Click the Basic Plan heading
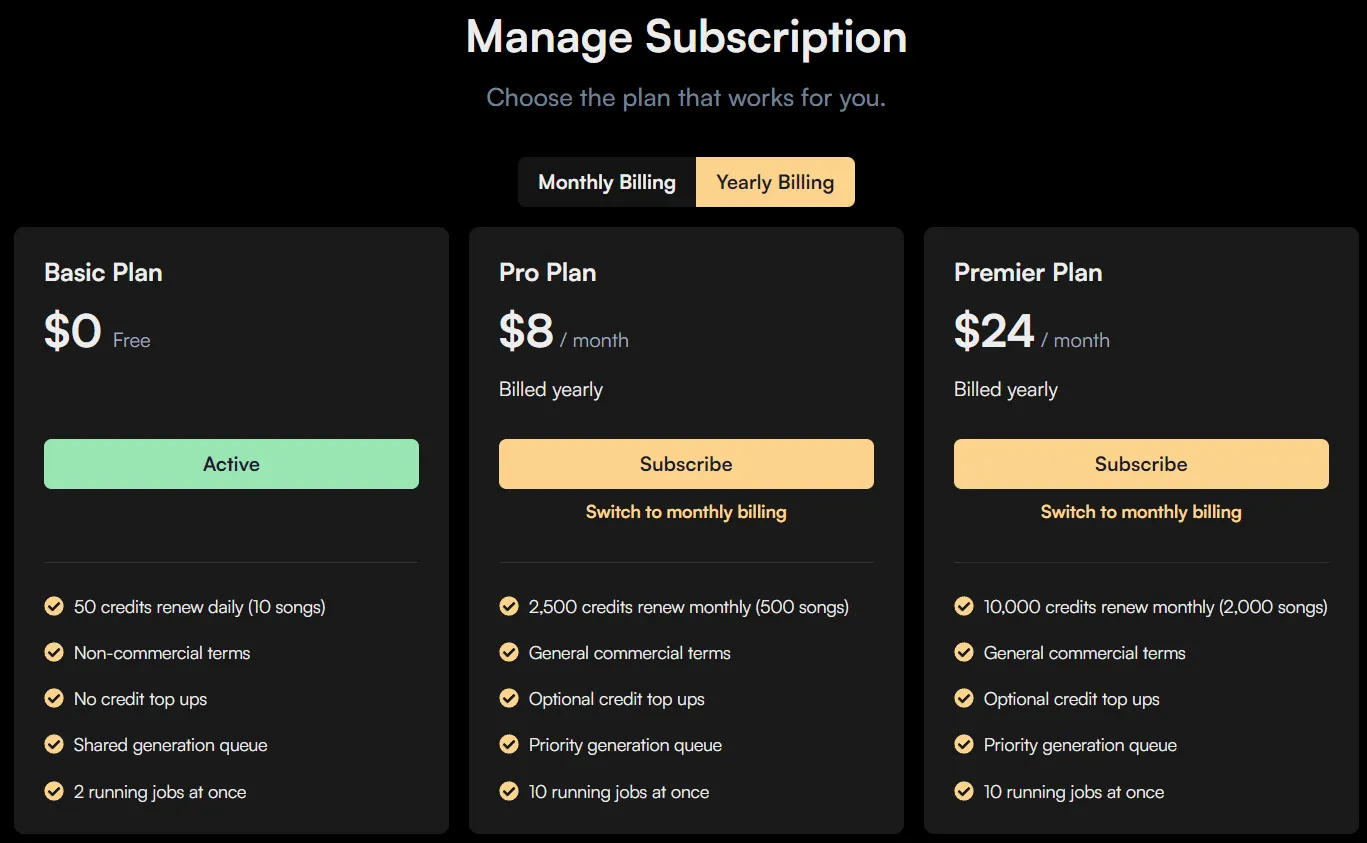The image size is (1367, 843). 103,272
